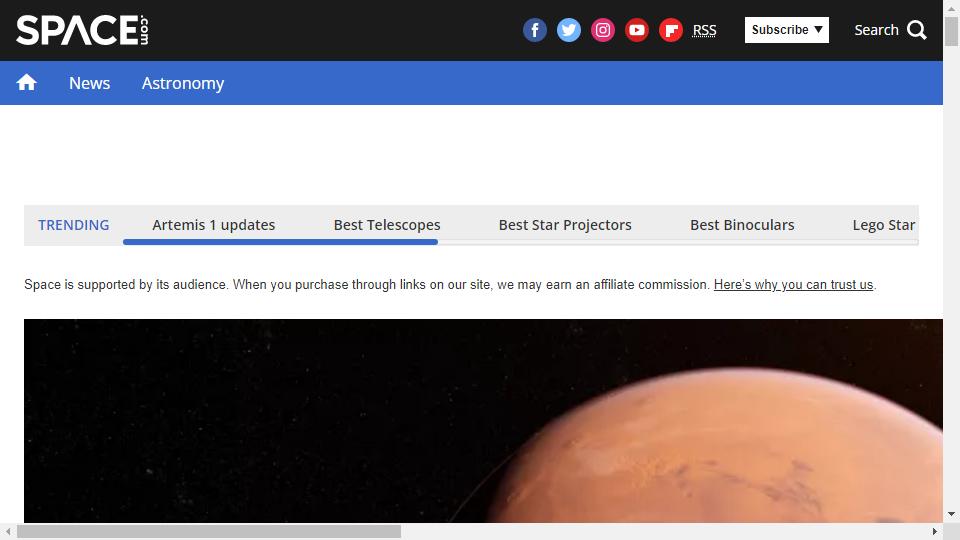
Task: Open the RSS feed link
Action: [704, 30]
